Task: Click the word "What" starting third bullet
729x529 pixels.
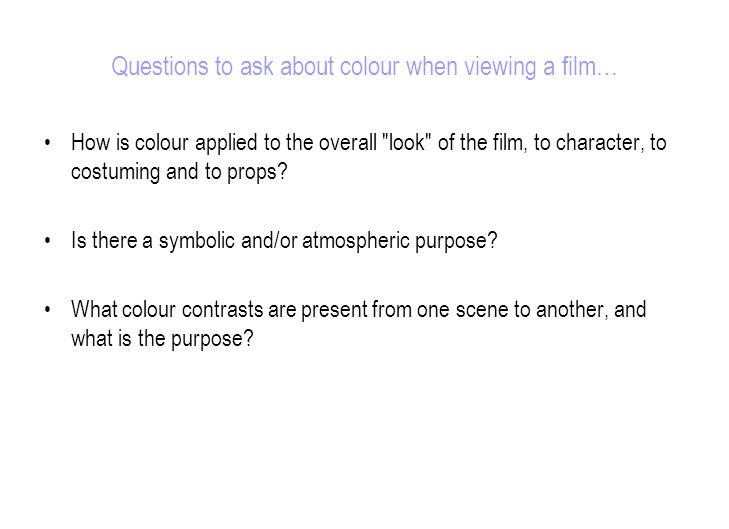Action: 94,310
